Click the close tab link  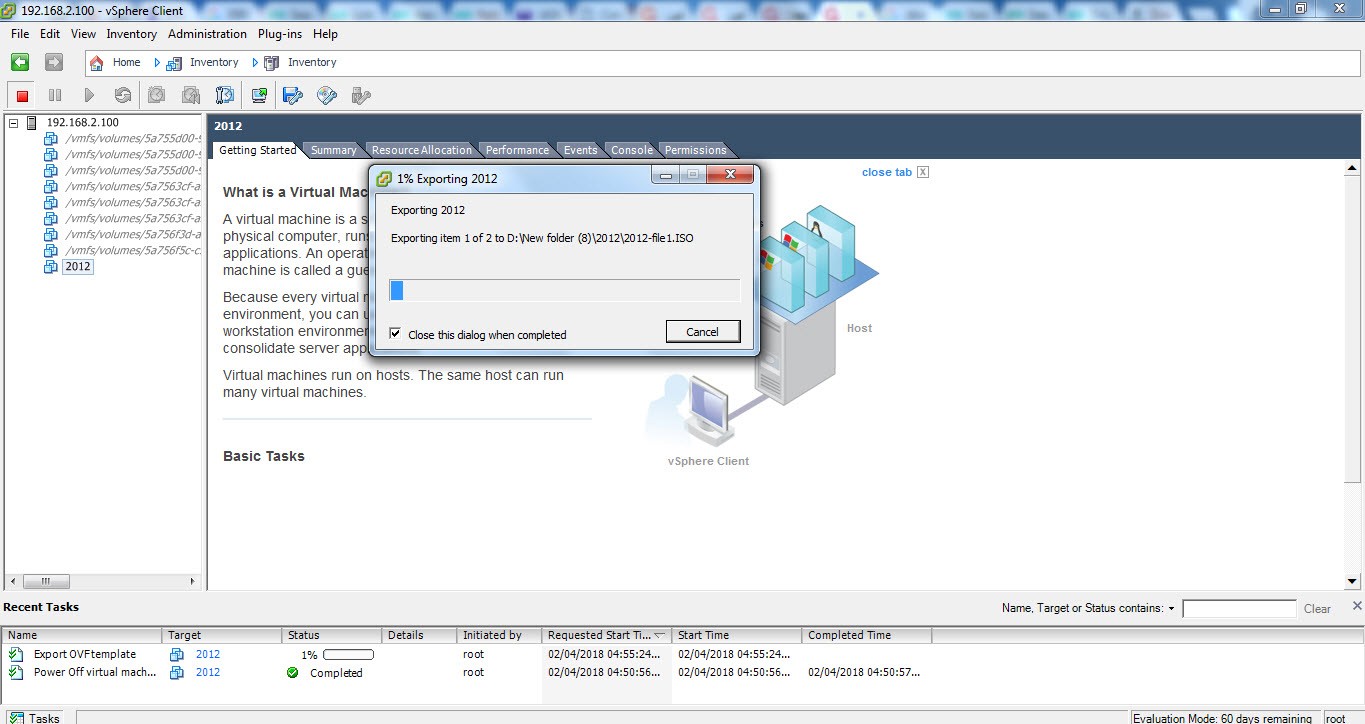pos(886,172)
